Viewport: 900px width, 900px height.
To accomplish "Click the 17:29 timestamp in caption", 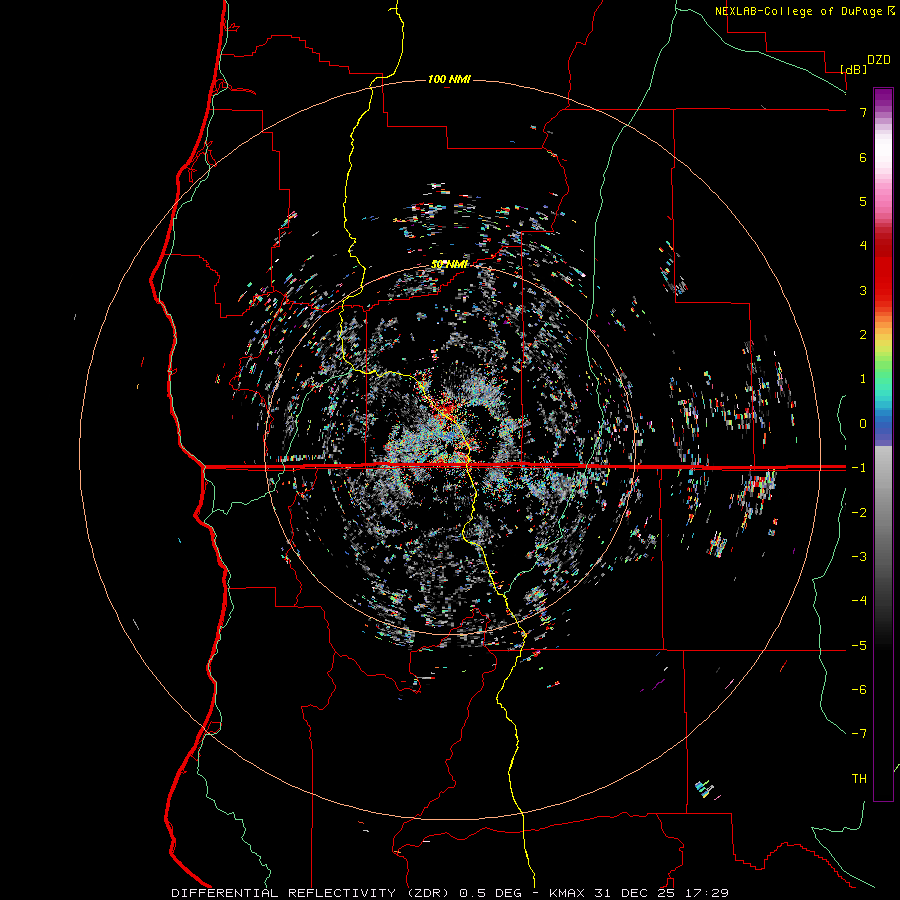I will (705, 893).
